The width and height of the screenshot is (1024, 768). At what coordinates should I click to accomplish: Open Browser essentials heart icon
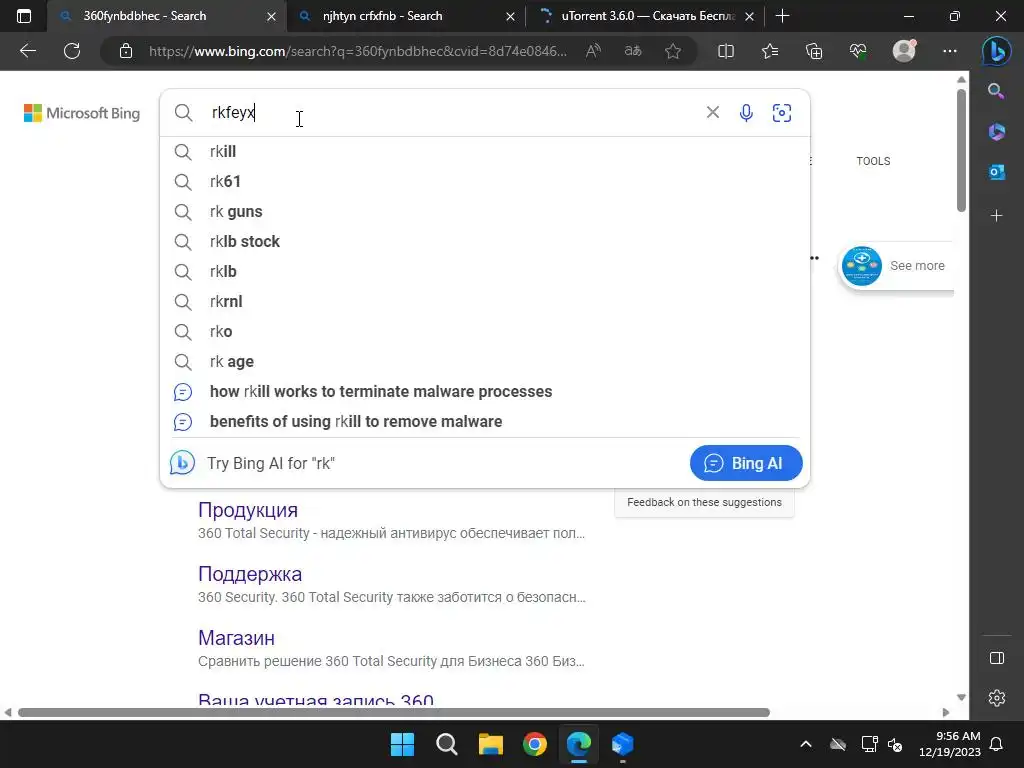coord(858,51)
